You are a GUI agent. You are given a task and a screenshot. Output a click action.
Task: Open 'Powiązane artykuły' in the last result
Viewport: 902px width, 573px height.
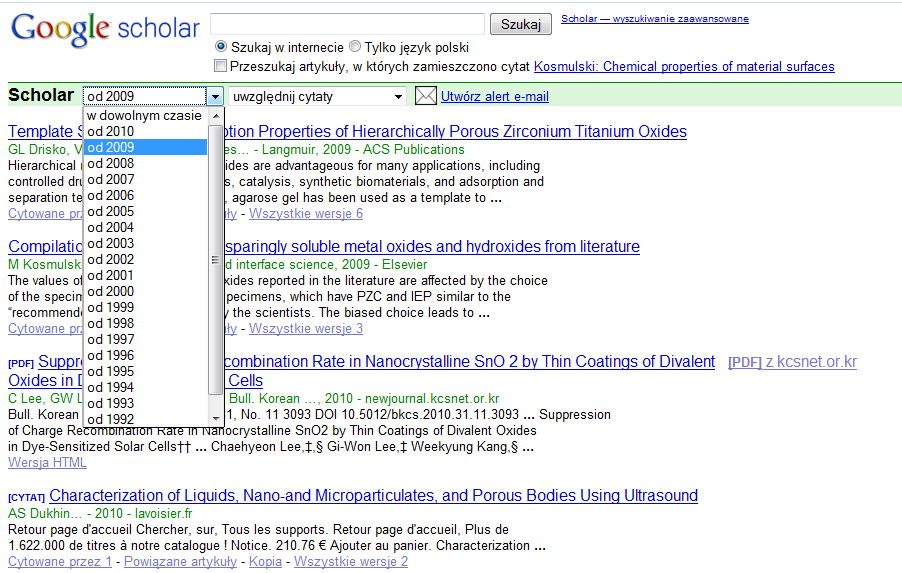[180, 562]
